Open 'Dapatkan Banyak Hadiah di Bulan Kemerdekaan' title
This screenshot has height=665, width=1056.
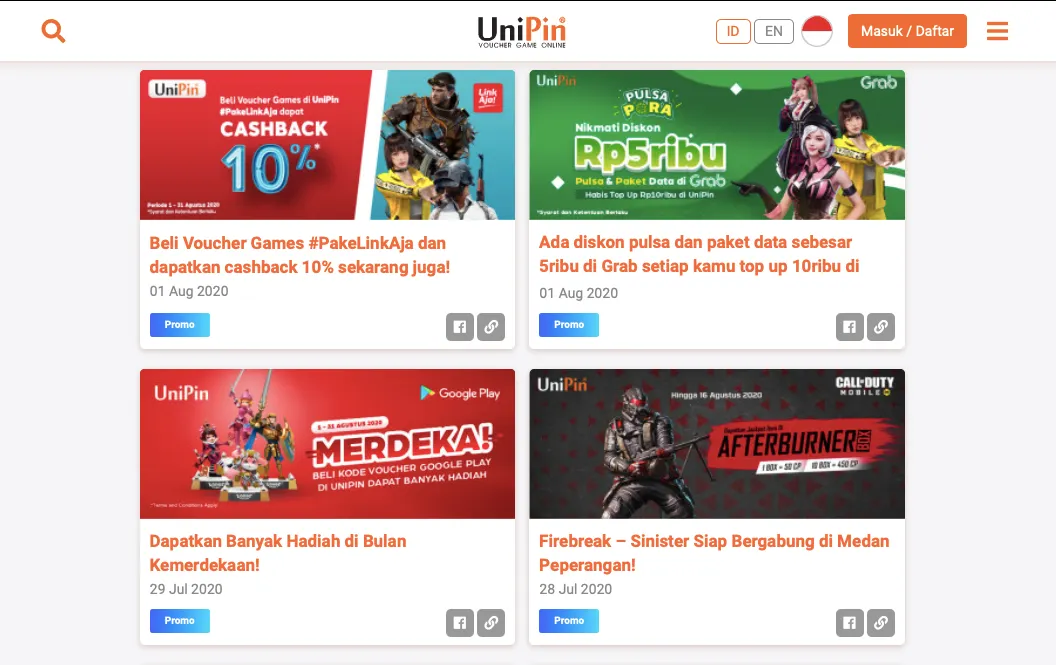[277, 553]
